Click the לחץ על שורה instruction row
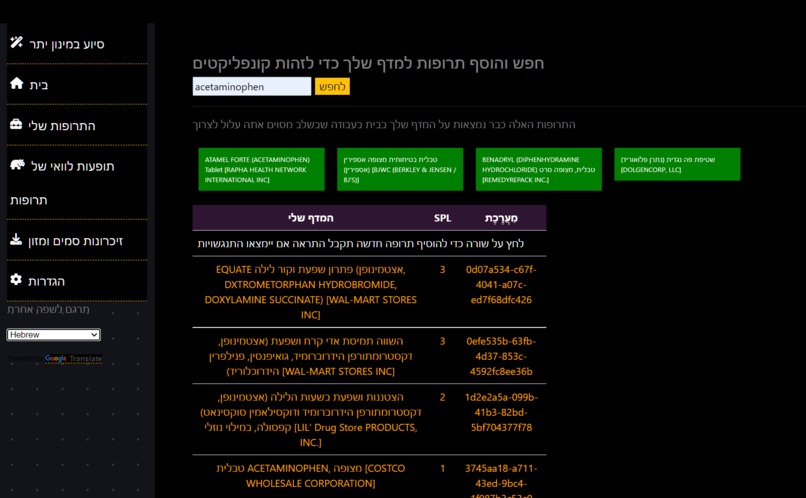806x498 pixels. 369,244
